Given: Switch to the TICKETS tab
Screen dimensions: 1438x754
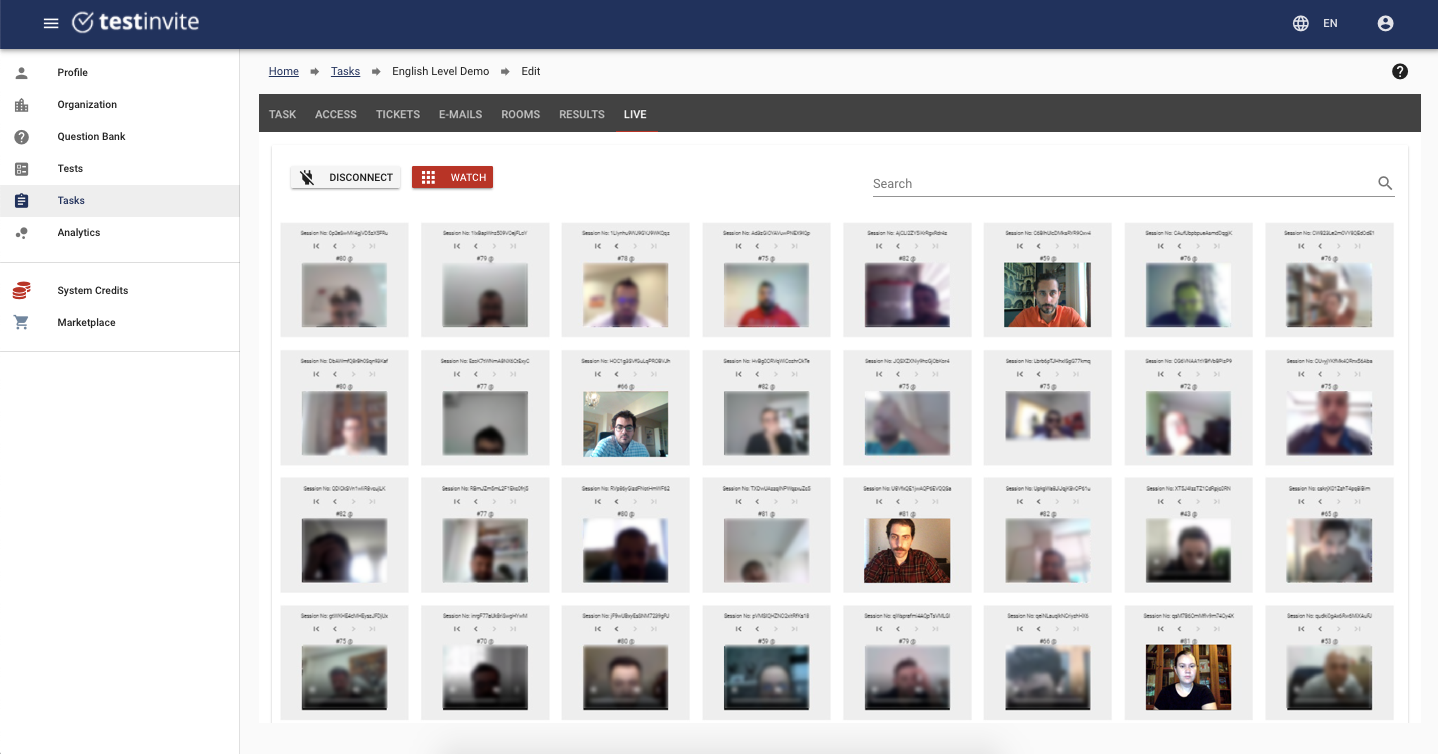Looking at the screenshot, I should 398,114.
